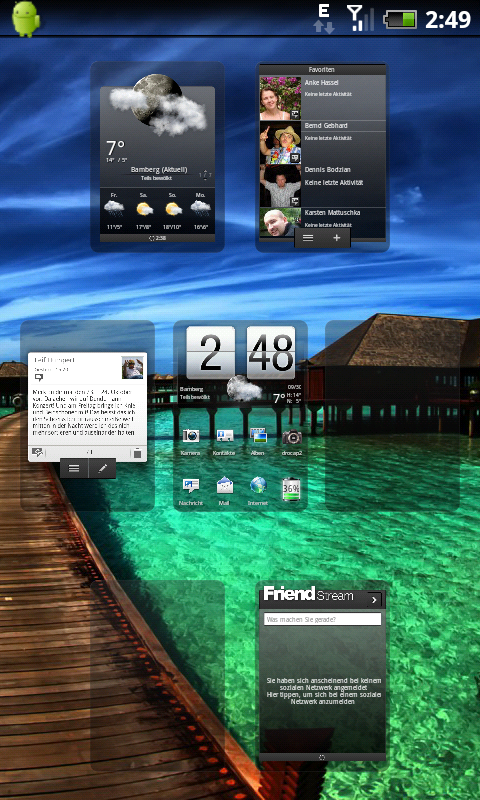Tap the Monday rain forecast icon
Screen dimensions: 480x800
[200, 208]
